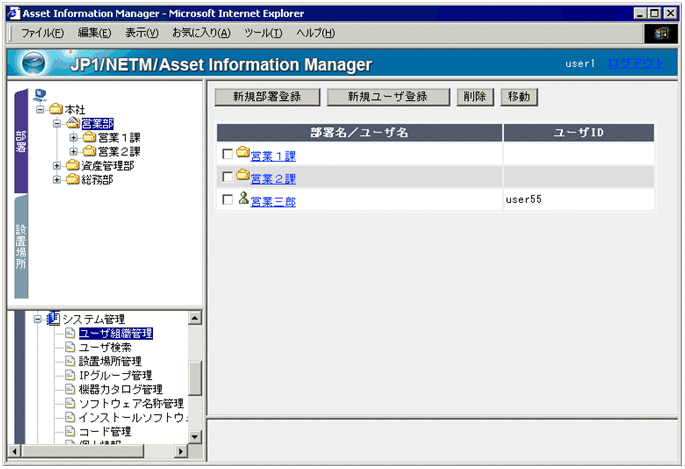
Task: Open the 営業１課 link in table
Action: click(x=273, y=156)
